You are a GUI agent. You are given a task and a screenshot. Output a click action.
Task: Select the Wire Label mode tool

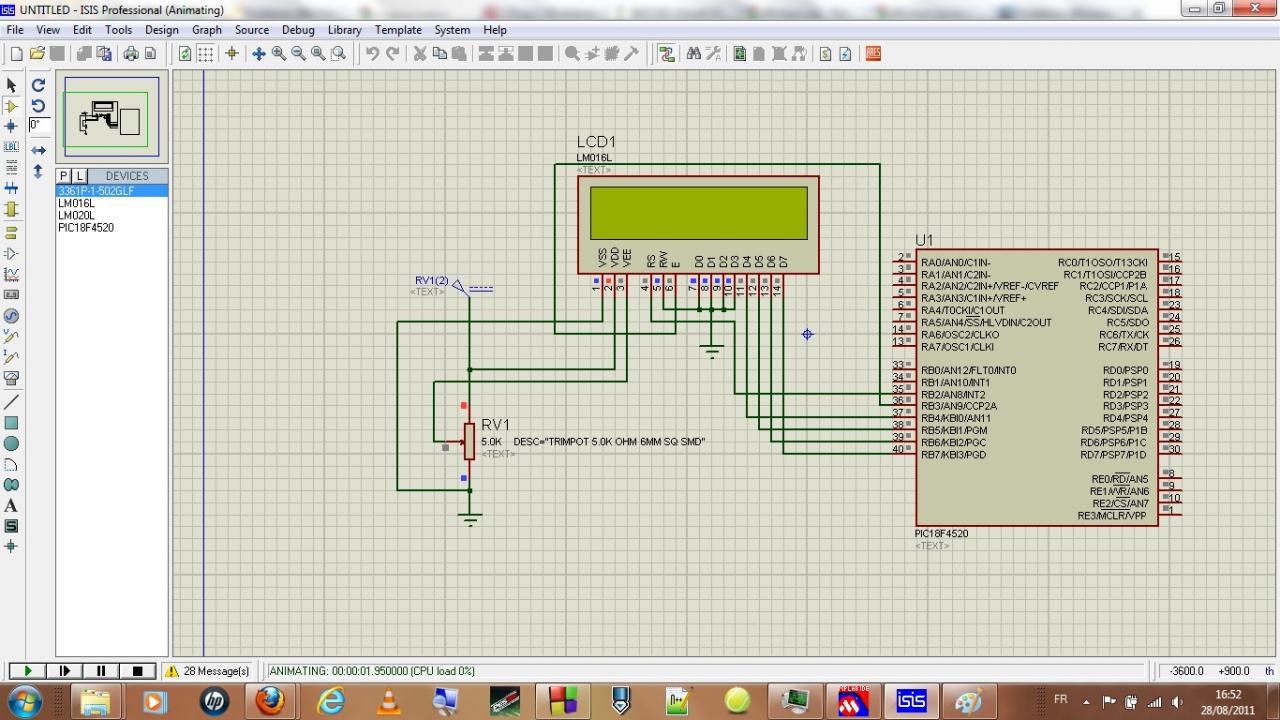(12, 147)
